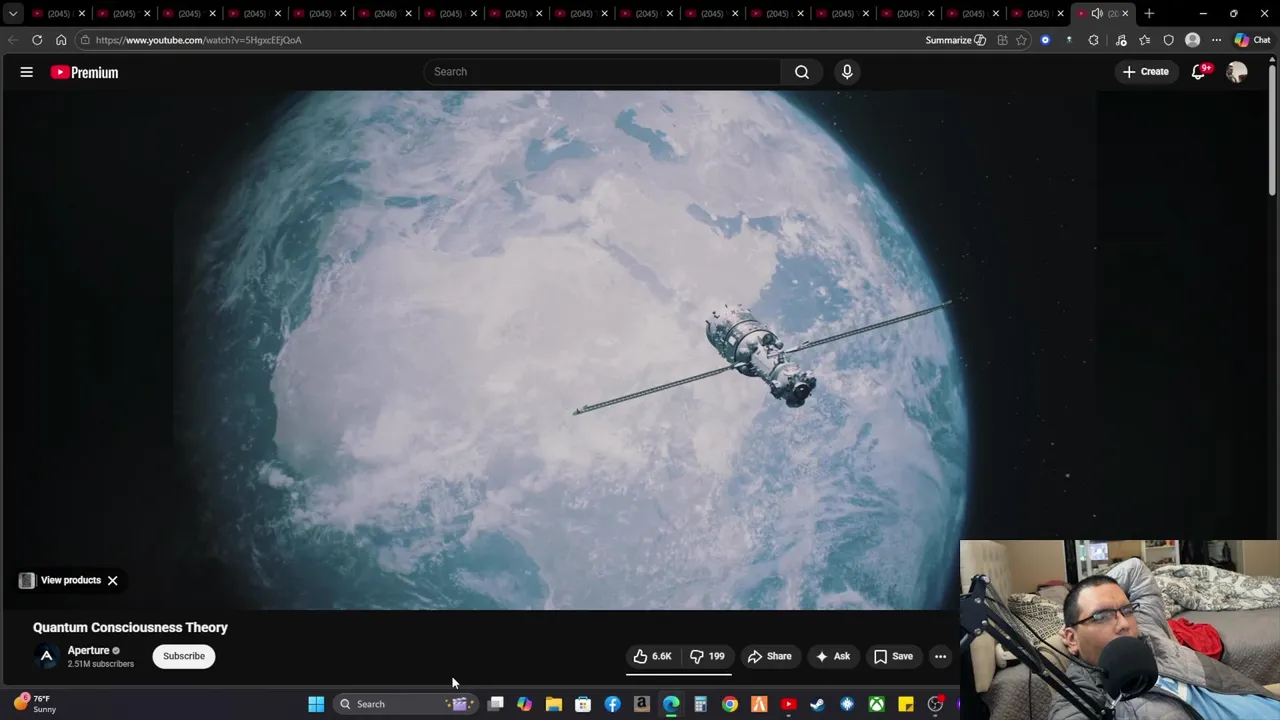This screenshot has height=720, width=1280.
Task: Open the YouTube guide hamburger menu
Action: (x=27, y=72)
